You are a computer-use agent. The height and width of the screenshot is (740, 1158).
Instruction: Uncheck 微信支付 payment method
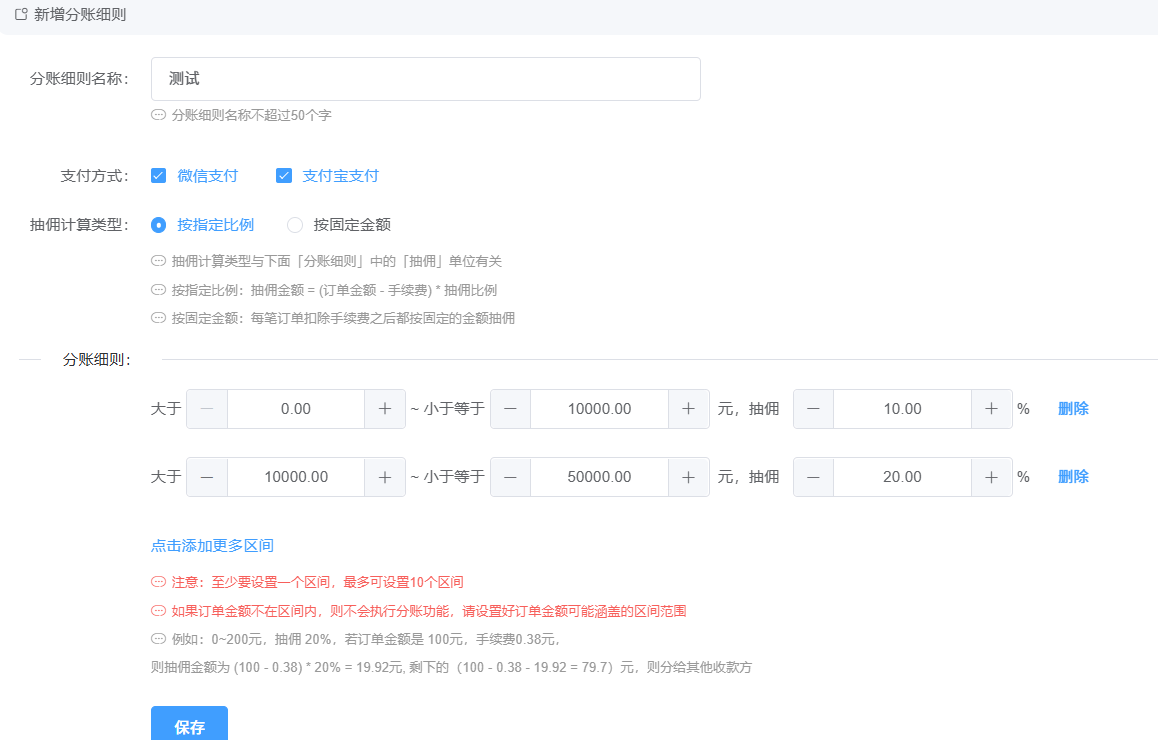click(x=158, y=176)
